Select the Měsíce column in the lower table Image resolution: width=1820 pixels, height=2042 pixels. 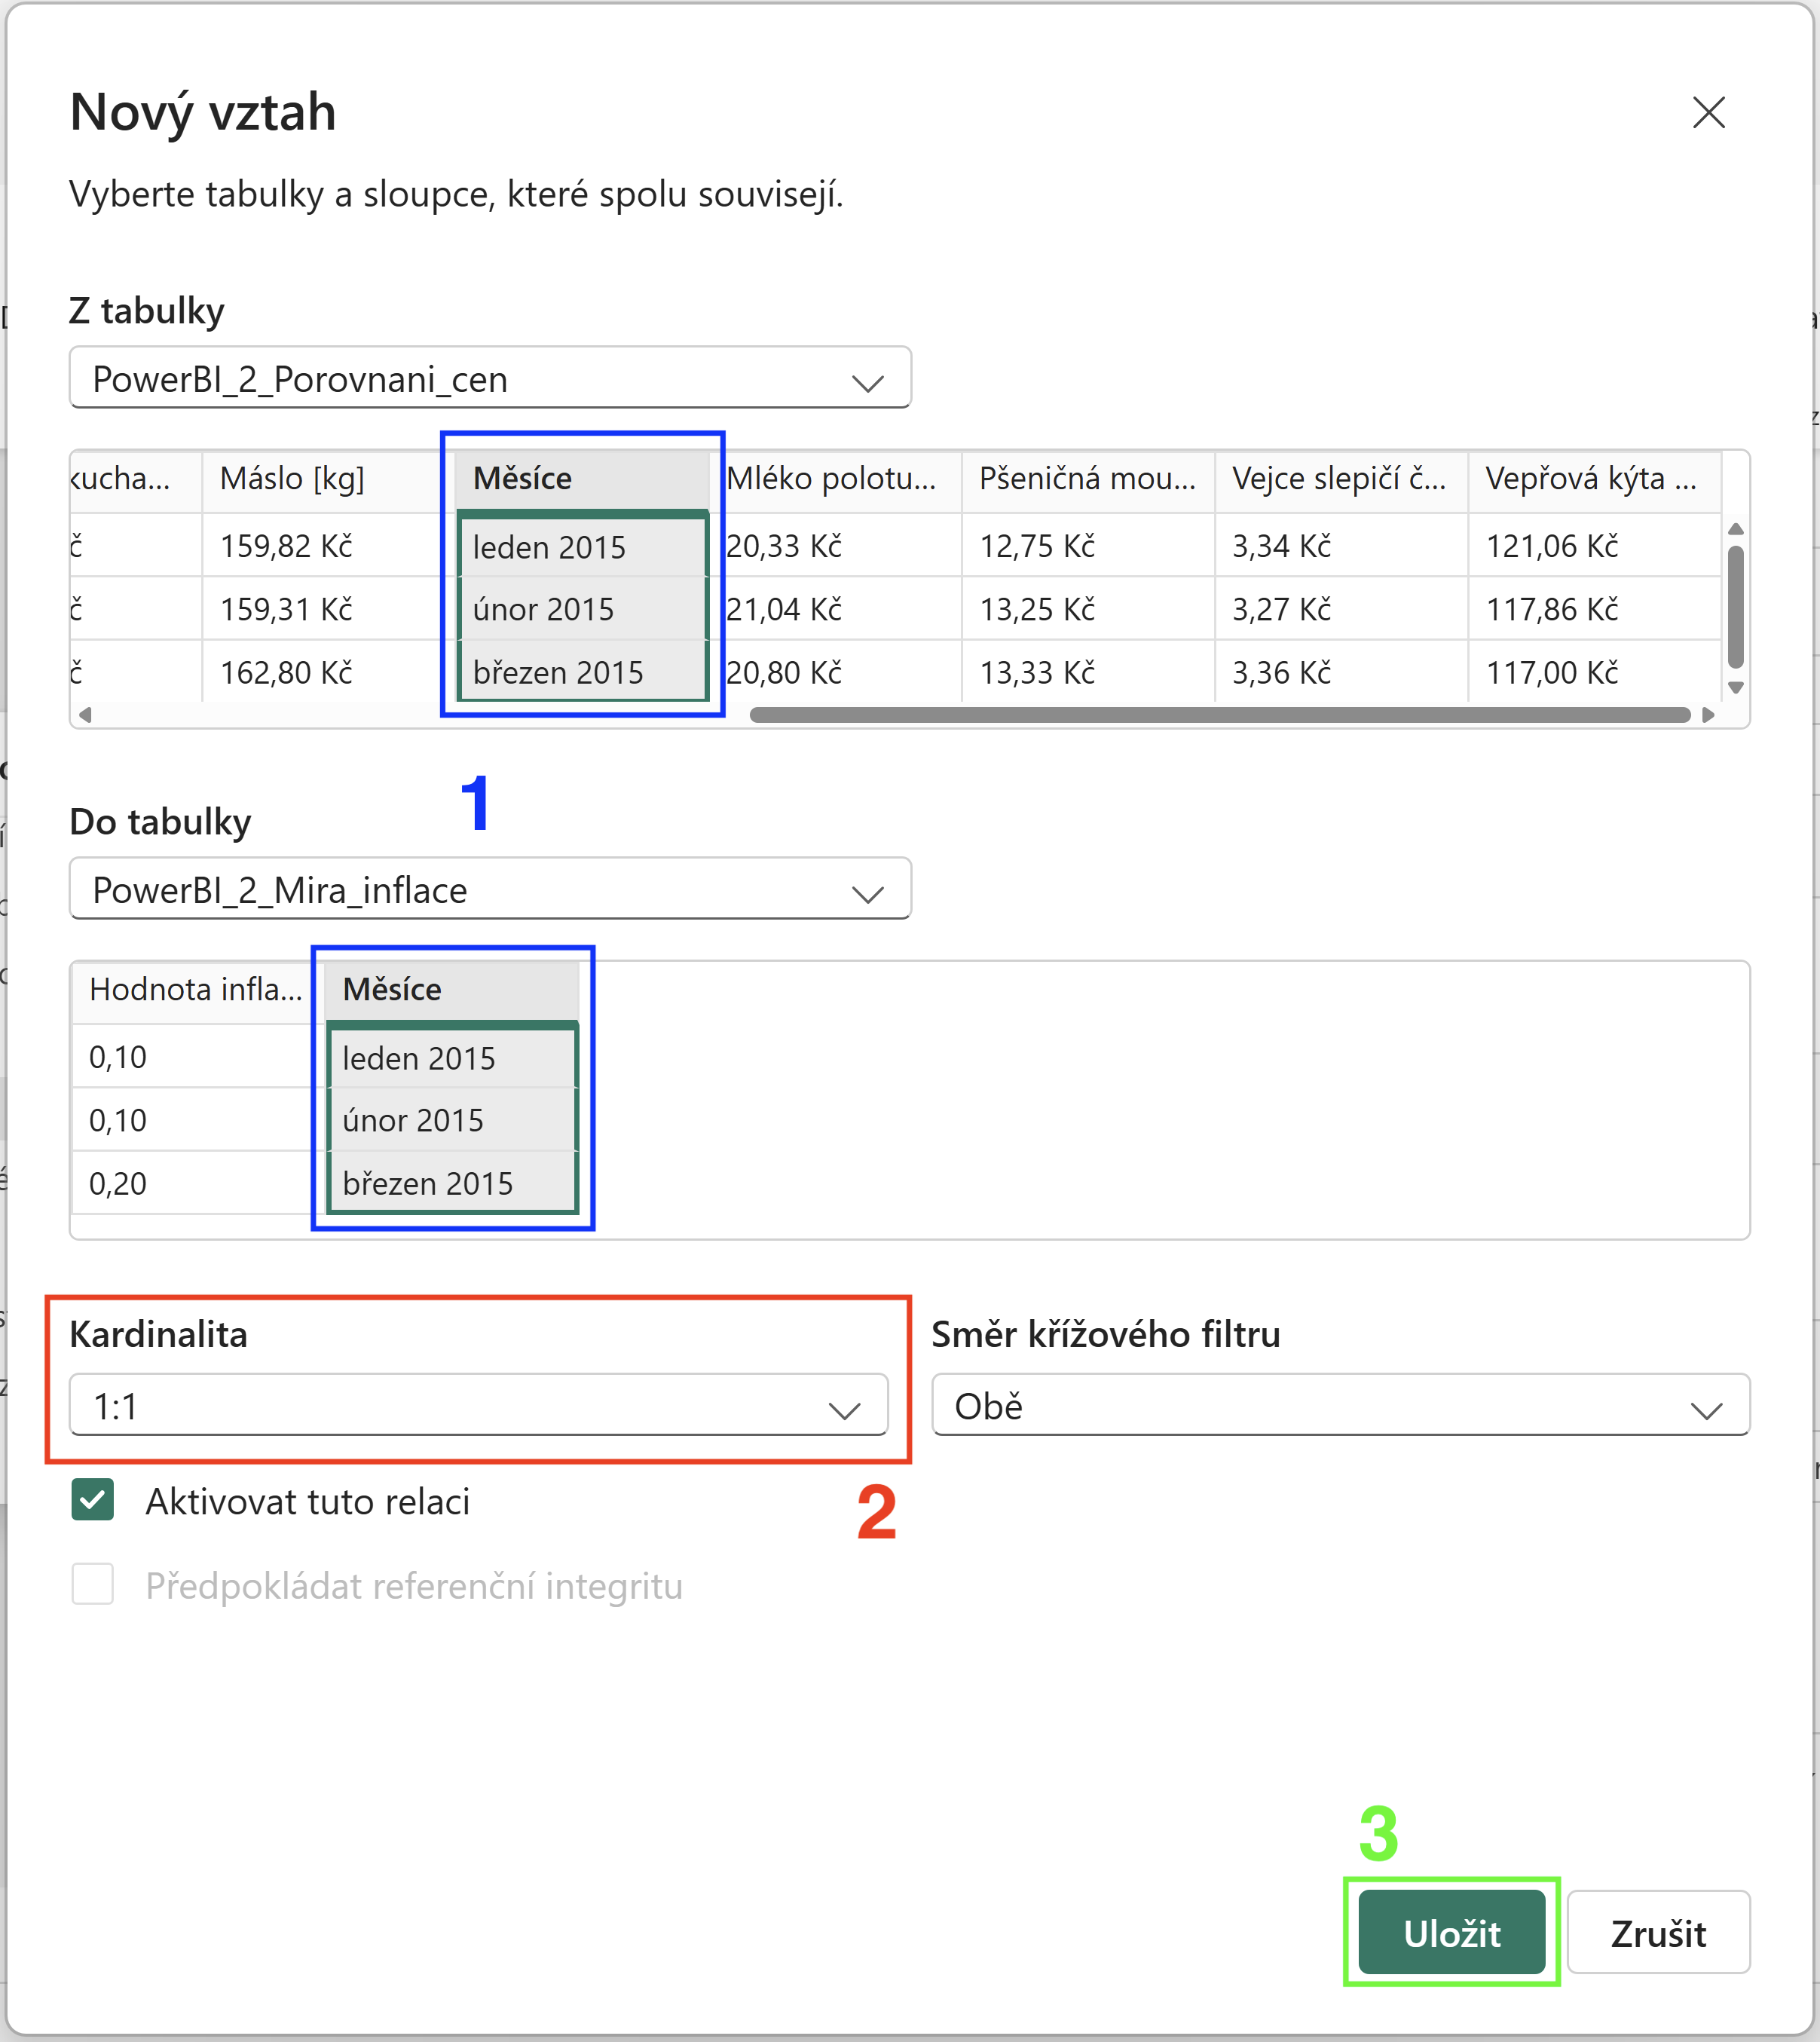(x=452, y=989)
